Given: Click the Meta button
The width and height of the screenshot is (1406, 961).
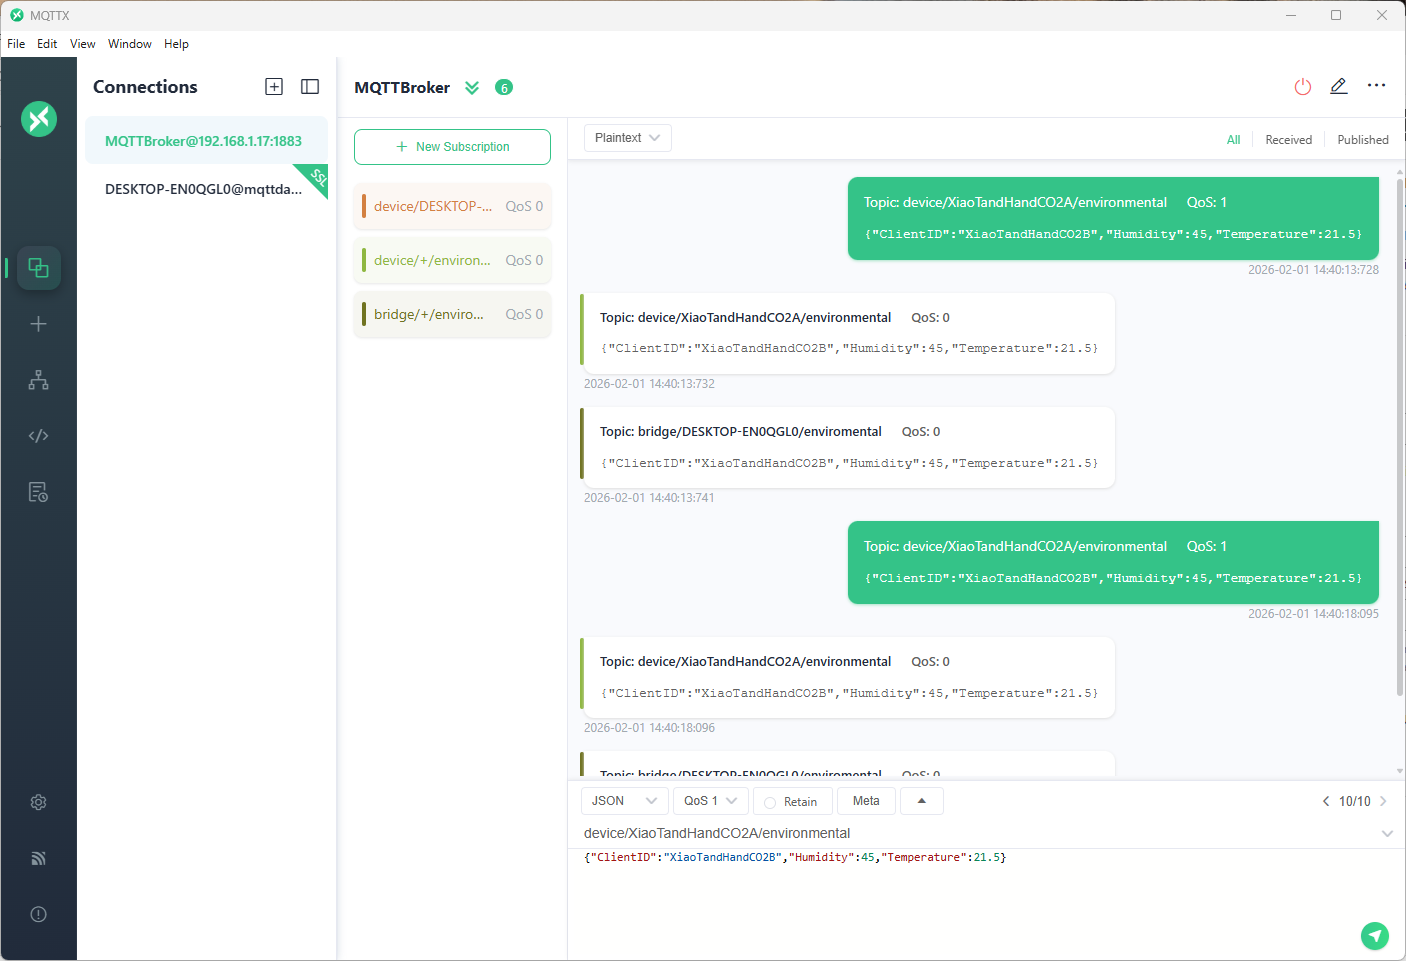Looking at the screenshot, I should coord(866,801).
